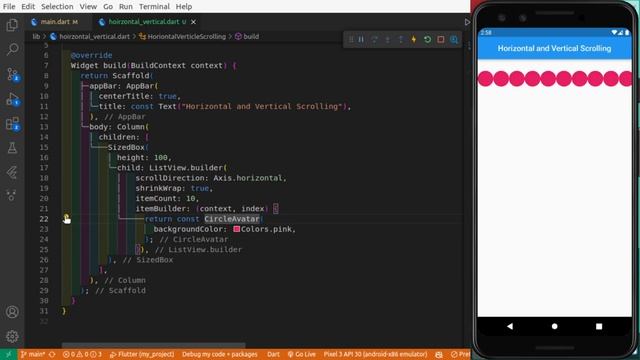Trigger Flutter Hot Reload lightning icon
The image size is (640, 360).
414,40
